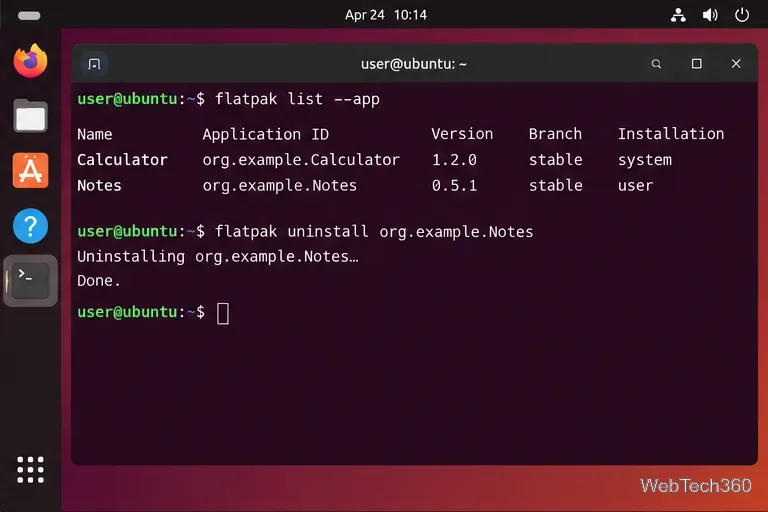This screenshot has width=768, height=512.
Task: Click the 'flatpak uninstall org.example.Notes' command
Action: [374, 231]
